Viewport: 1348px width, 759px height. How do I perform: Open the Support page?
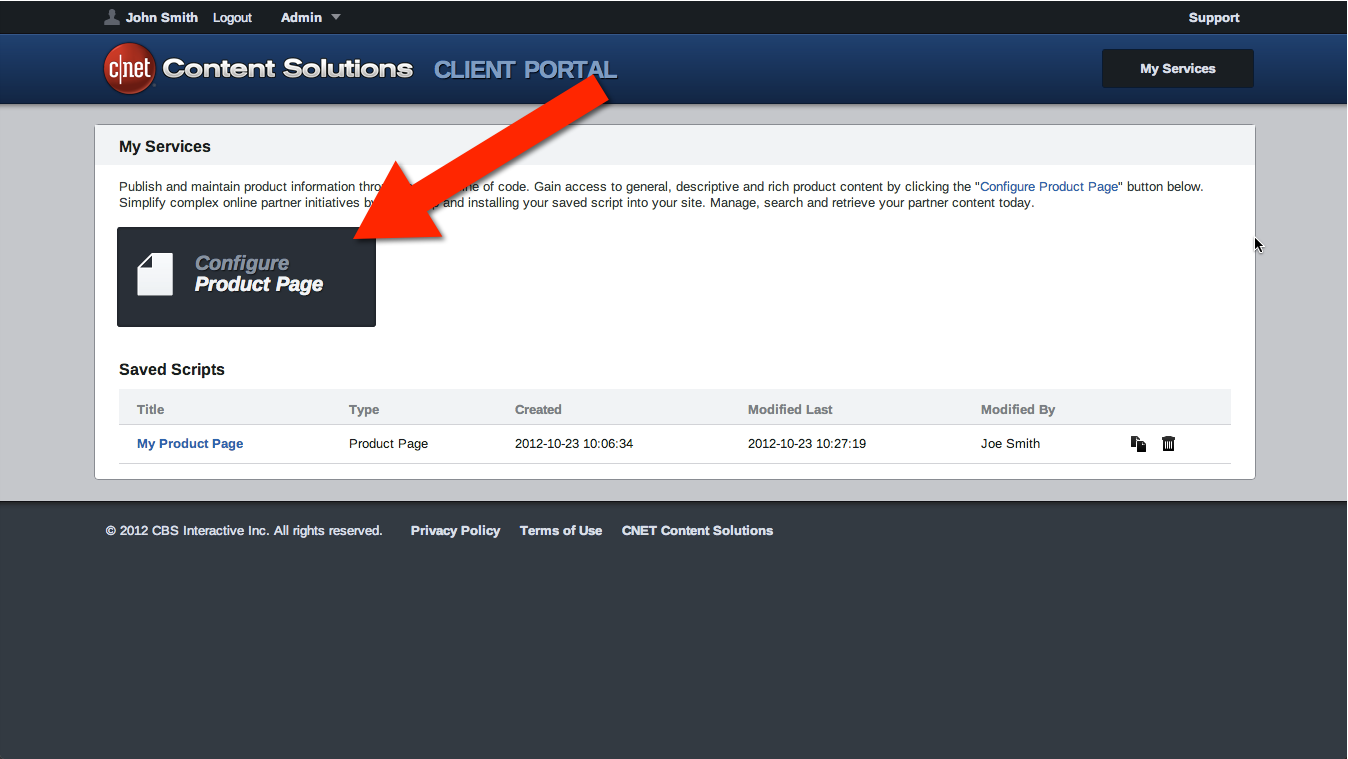point(1213,17)
